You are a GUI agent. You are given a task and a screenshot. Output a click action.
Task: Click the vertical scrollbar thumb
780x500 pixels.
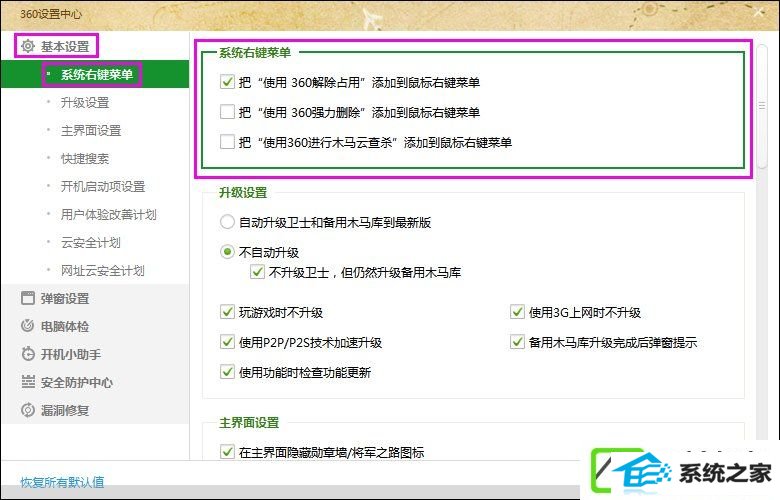762,106
